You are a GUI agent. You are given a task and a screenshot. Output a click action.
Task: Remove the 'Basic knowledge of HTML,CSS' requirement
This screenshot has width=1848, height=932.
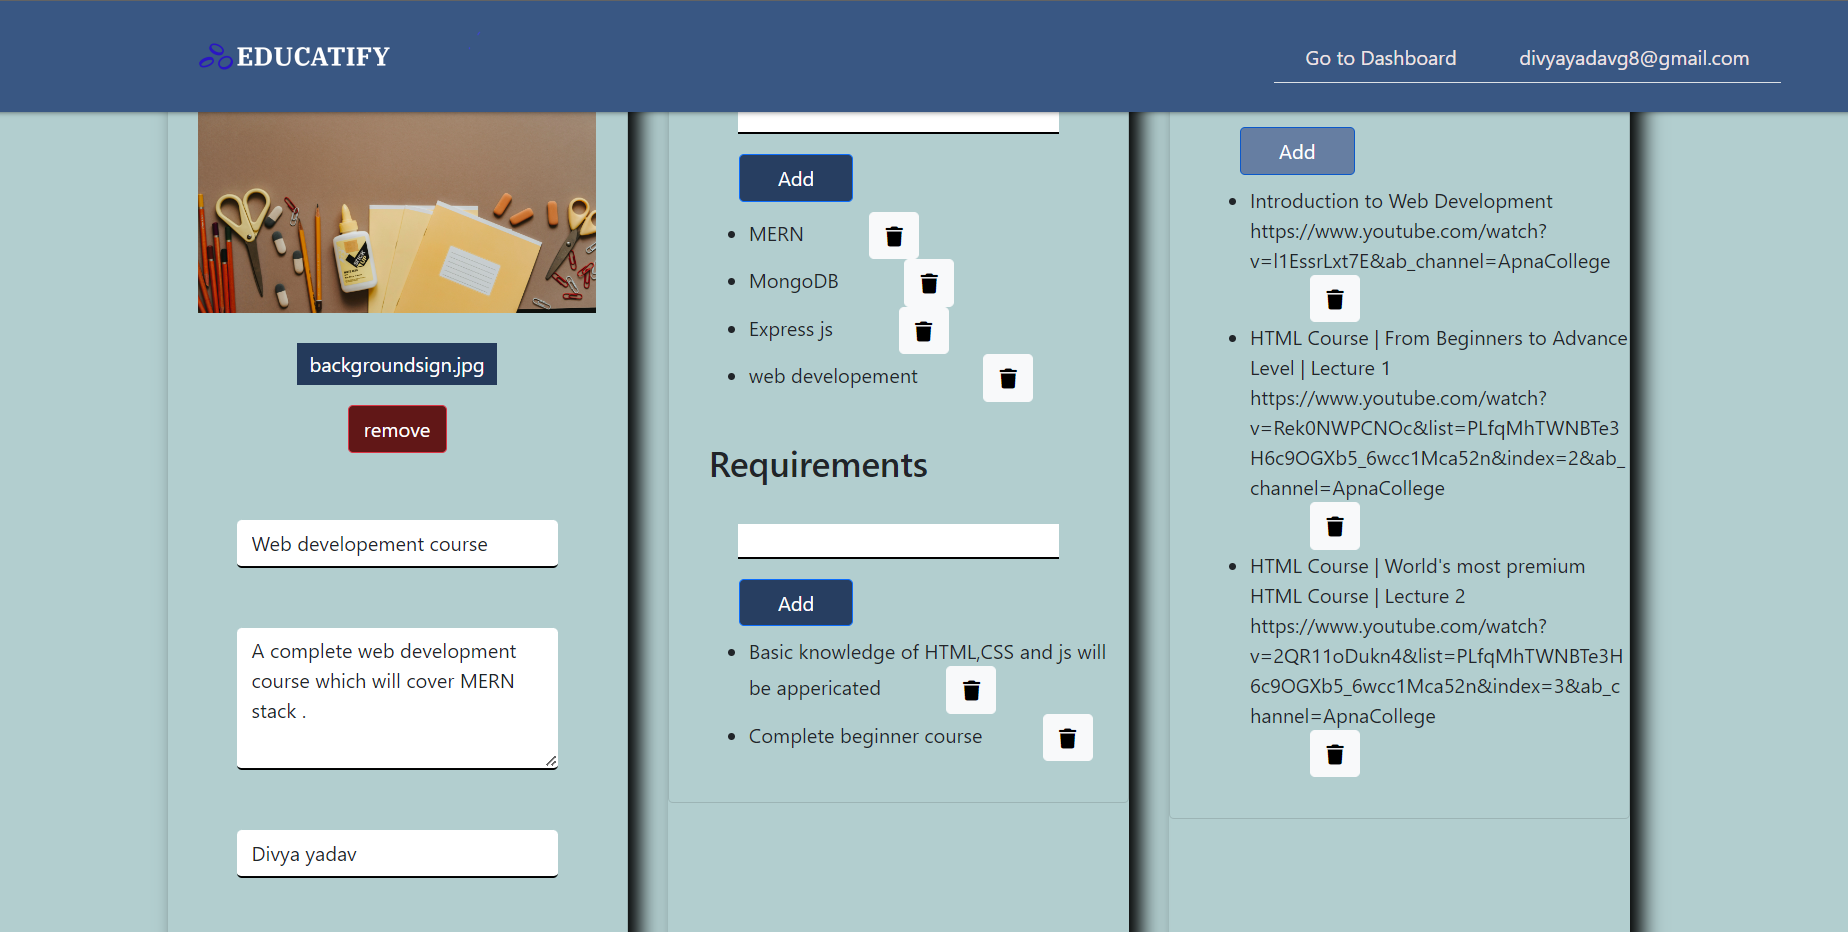(x=970, y=689)
